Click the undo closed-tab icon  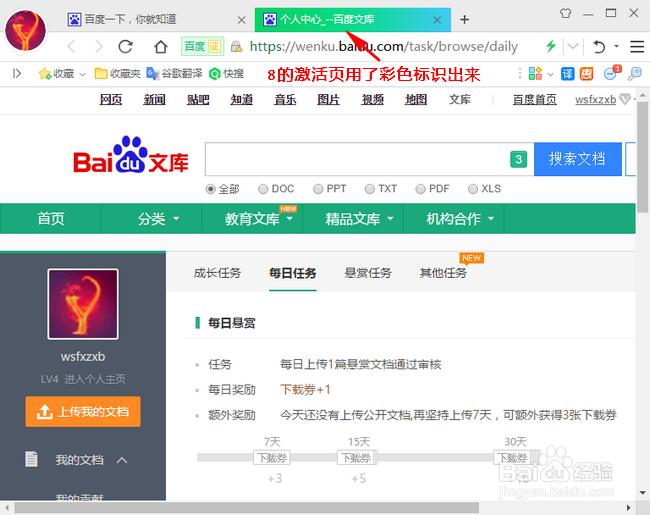tap(599, 46)
